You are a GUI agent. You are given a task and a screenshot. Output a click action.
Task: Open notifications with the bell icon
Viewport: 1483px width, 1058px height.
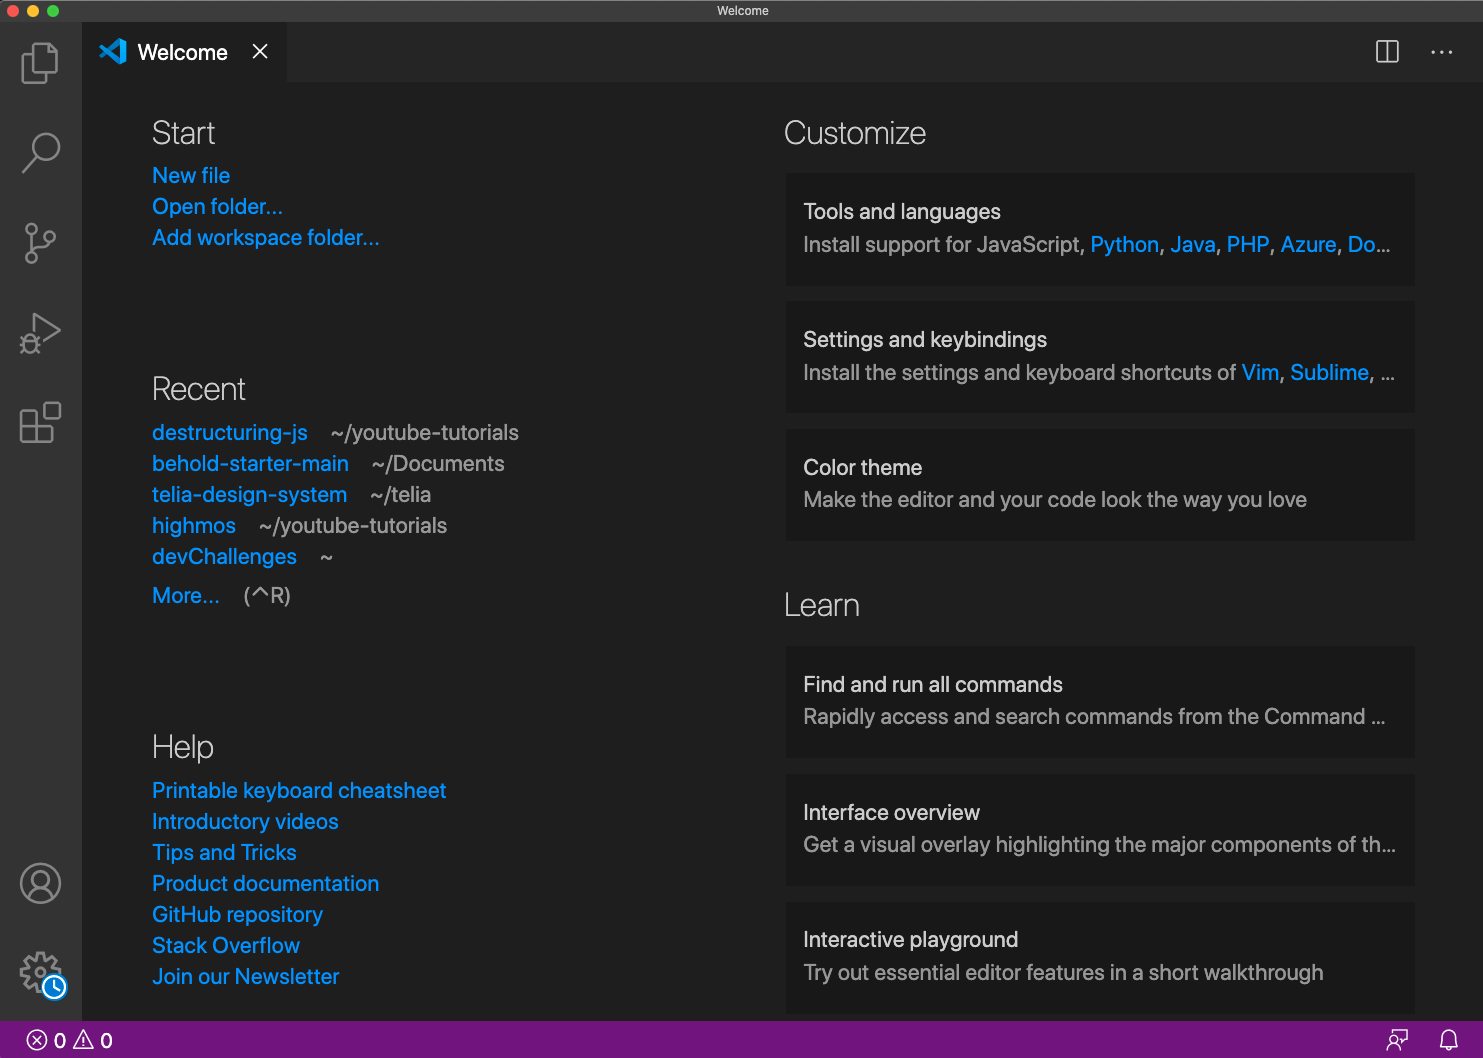click(1450, 1039)
